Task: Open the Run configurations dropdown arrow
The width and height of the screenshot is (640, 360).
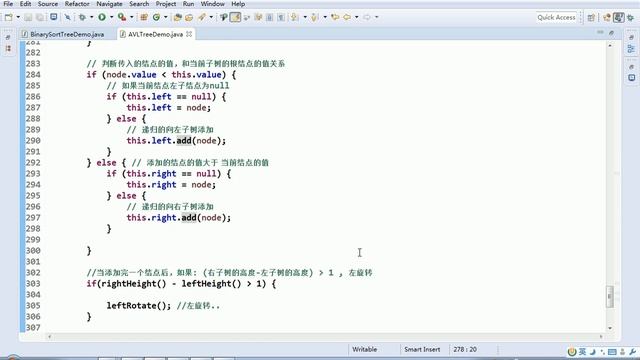Action: (x=111, y=17)
